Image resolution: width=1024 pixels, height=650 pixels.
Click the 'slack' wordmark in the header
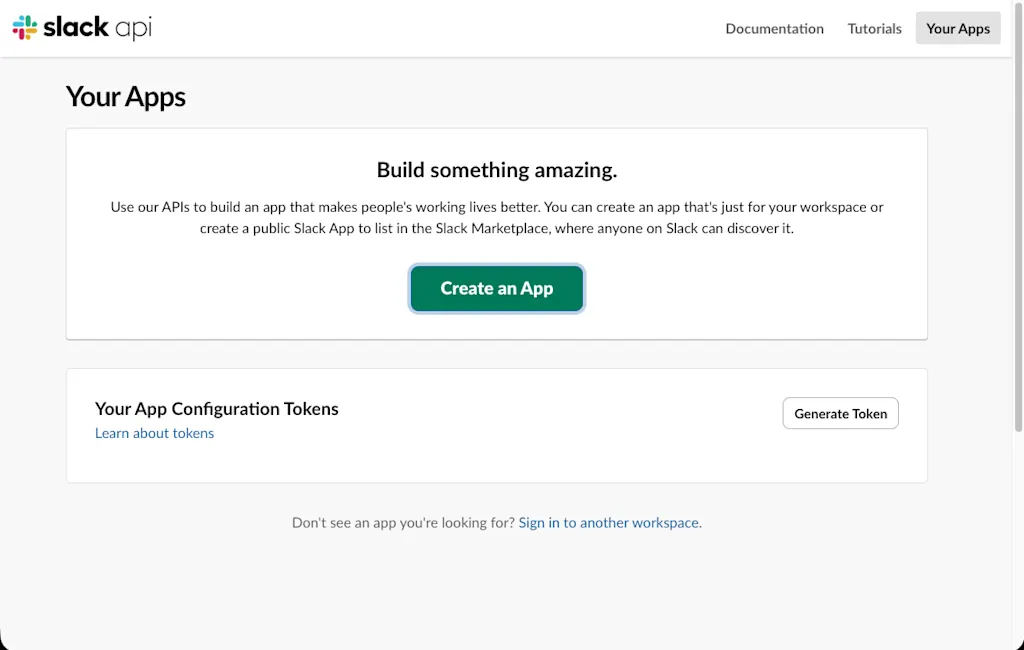tap(76, 27)
